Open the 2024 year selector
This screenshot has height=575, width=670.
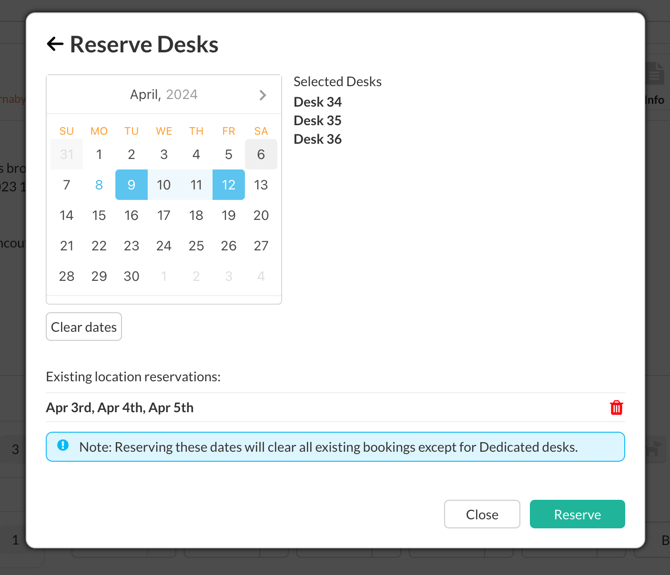pos(182,95)
